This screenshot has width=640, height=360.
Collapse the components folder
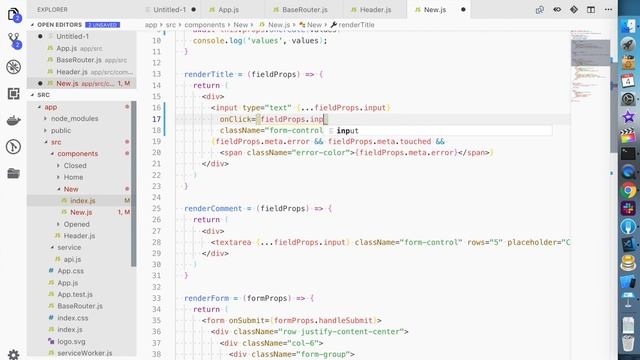pyautogui.click(x=78, y=154)
